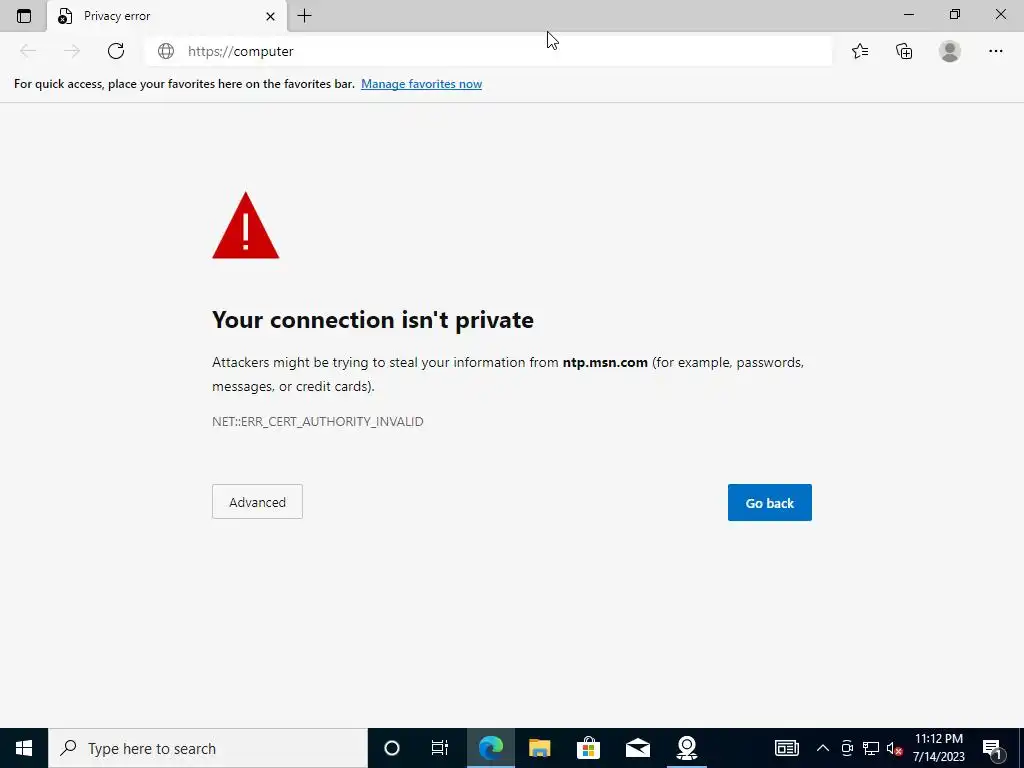This screenshot has height=768, width=1024.
Task: Open File Explorer from taskbar
Action: (x=539, y=748)
